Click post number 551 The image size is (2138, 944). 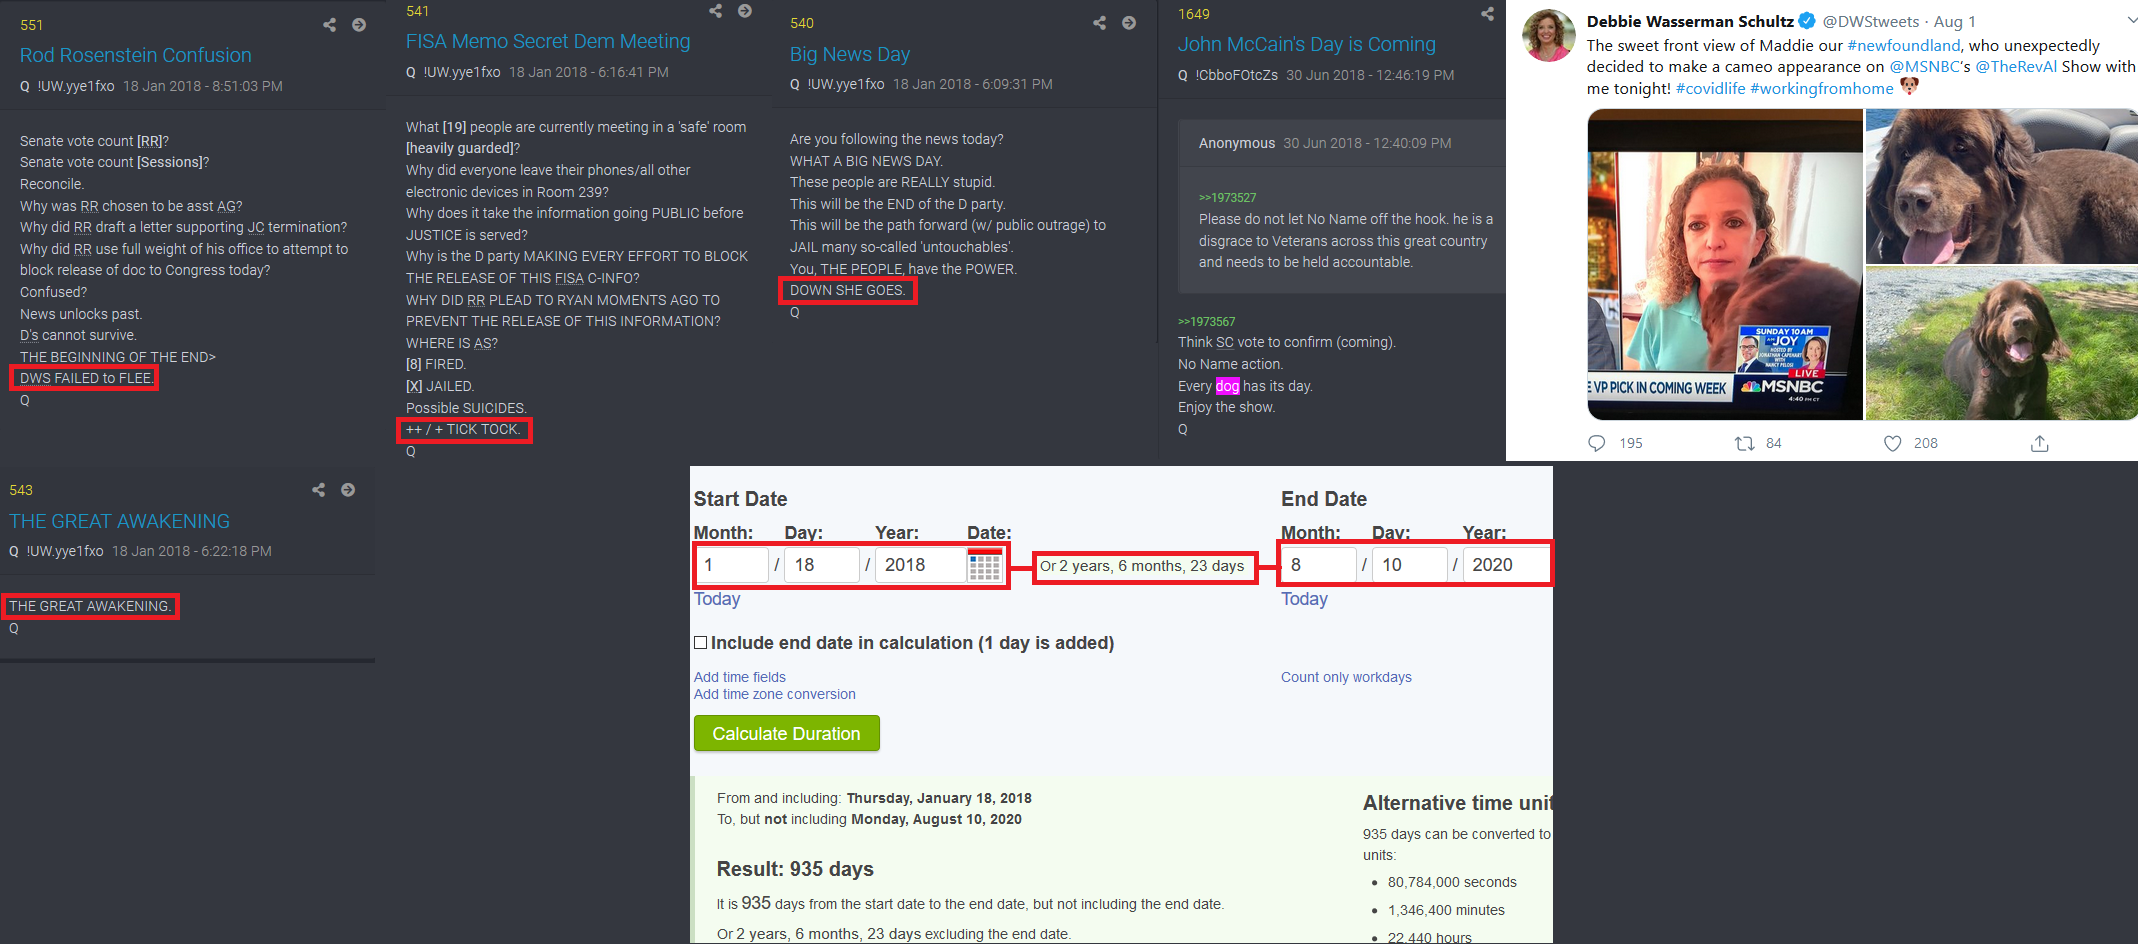pos(32,25)
